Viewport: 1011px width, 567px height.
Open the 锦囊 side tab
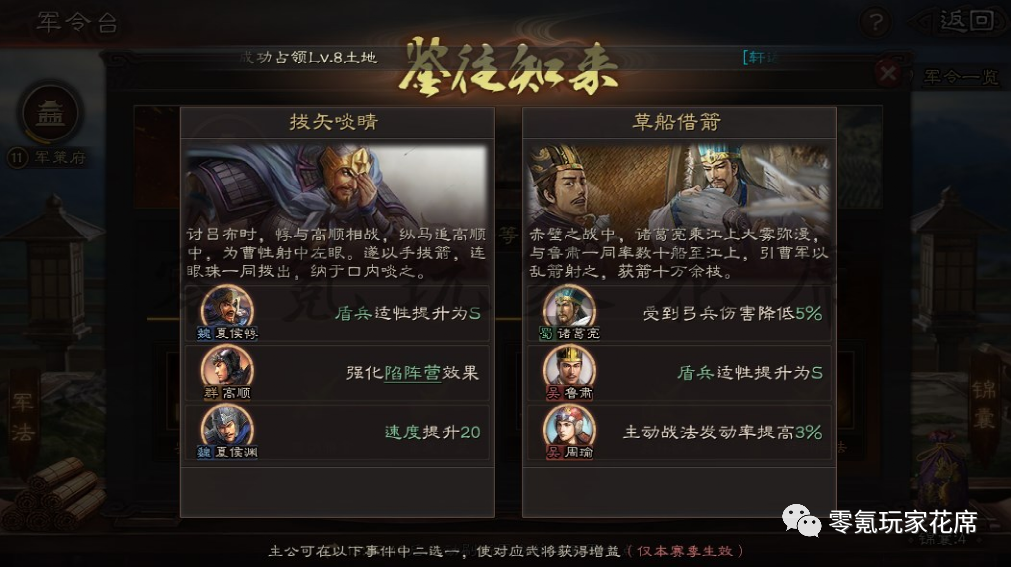(985, 404)
